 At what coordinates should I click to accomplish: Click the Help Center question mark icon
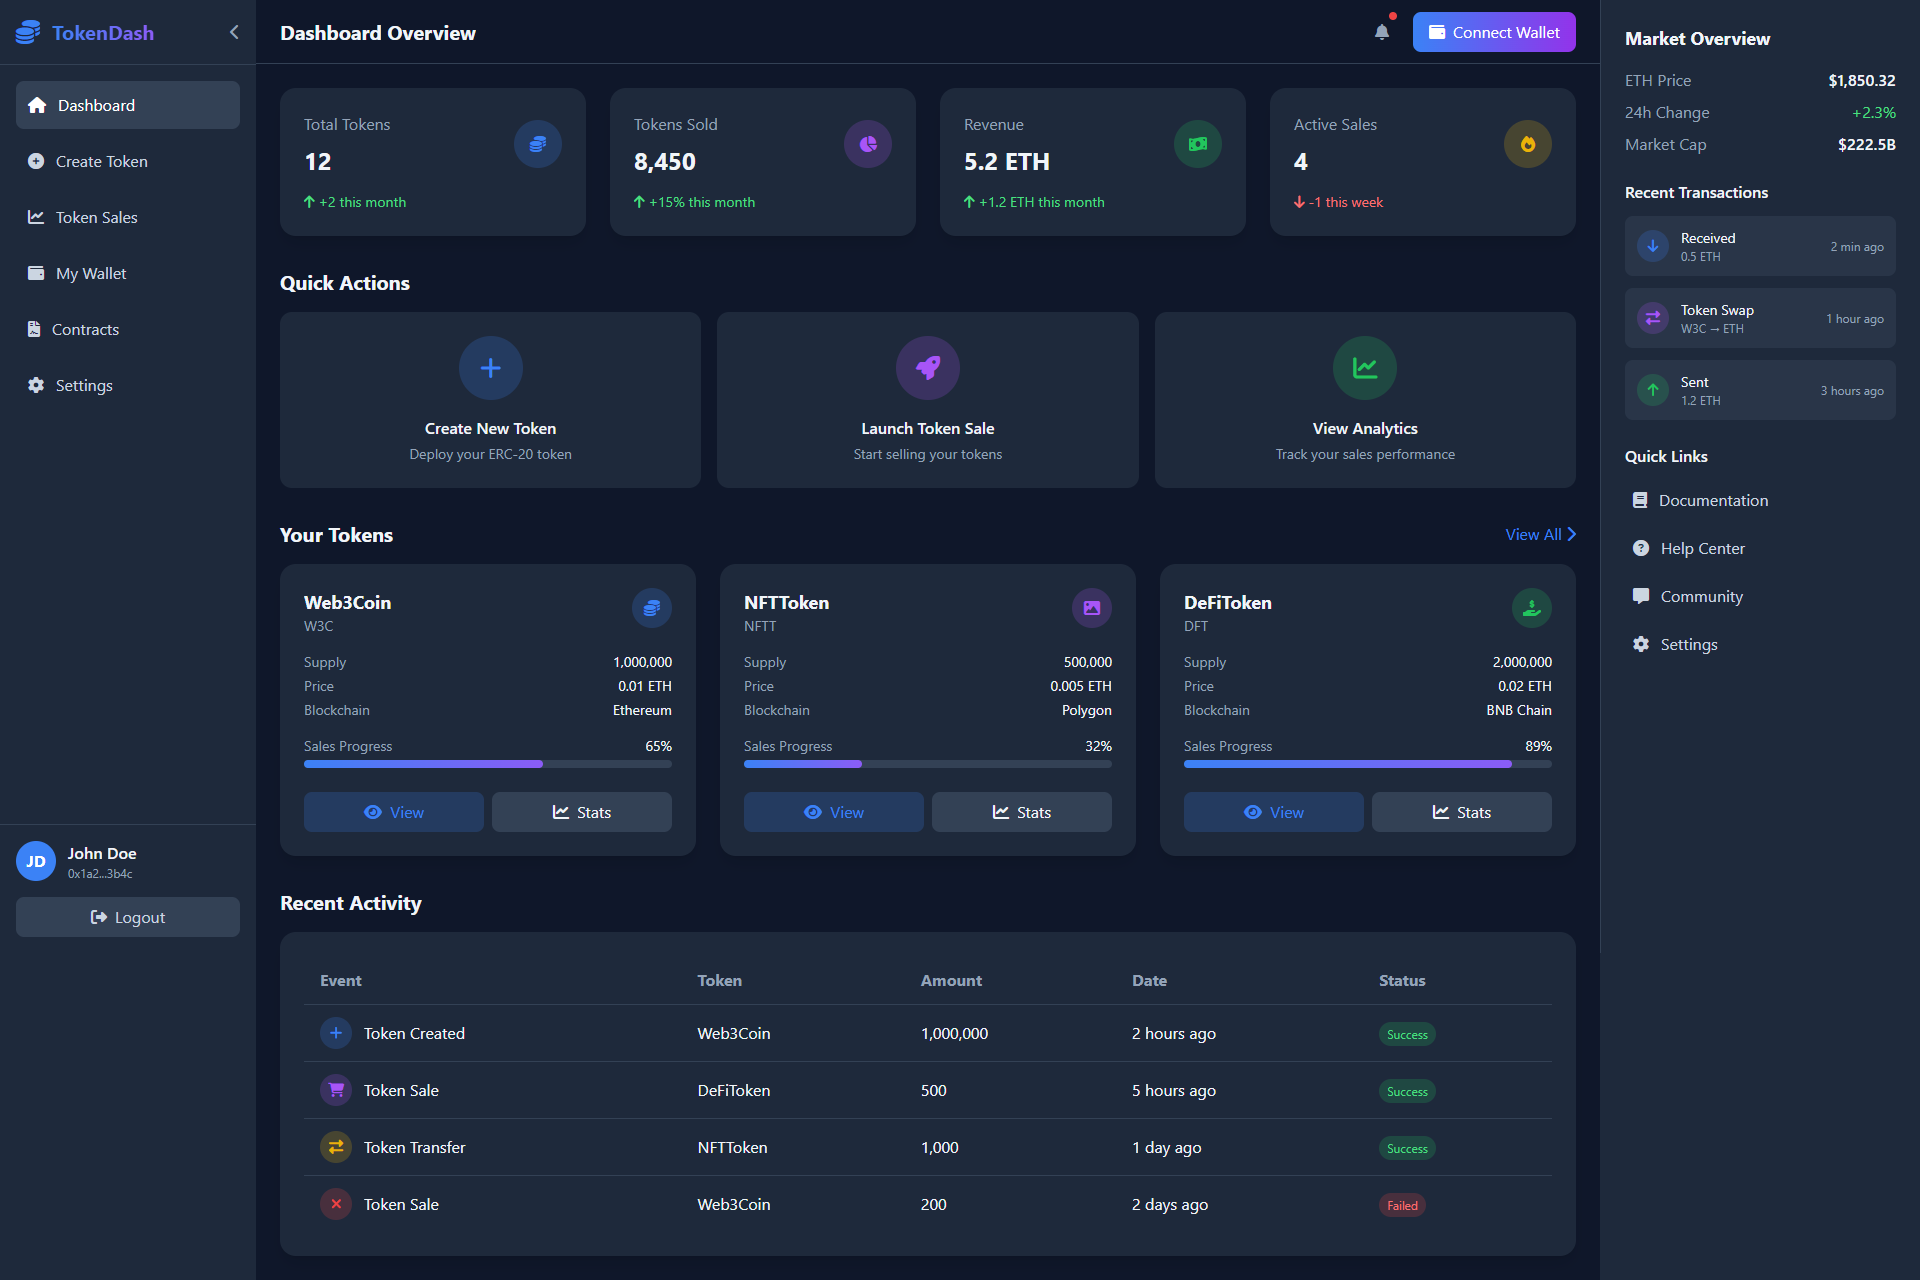[x=1640, y=547]
